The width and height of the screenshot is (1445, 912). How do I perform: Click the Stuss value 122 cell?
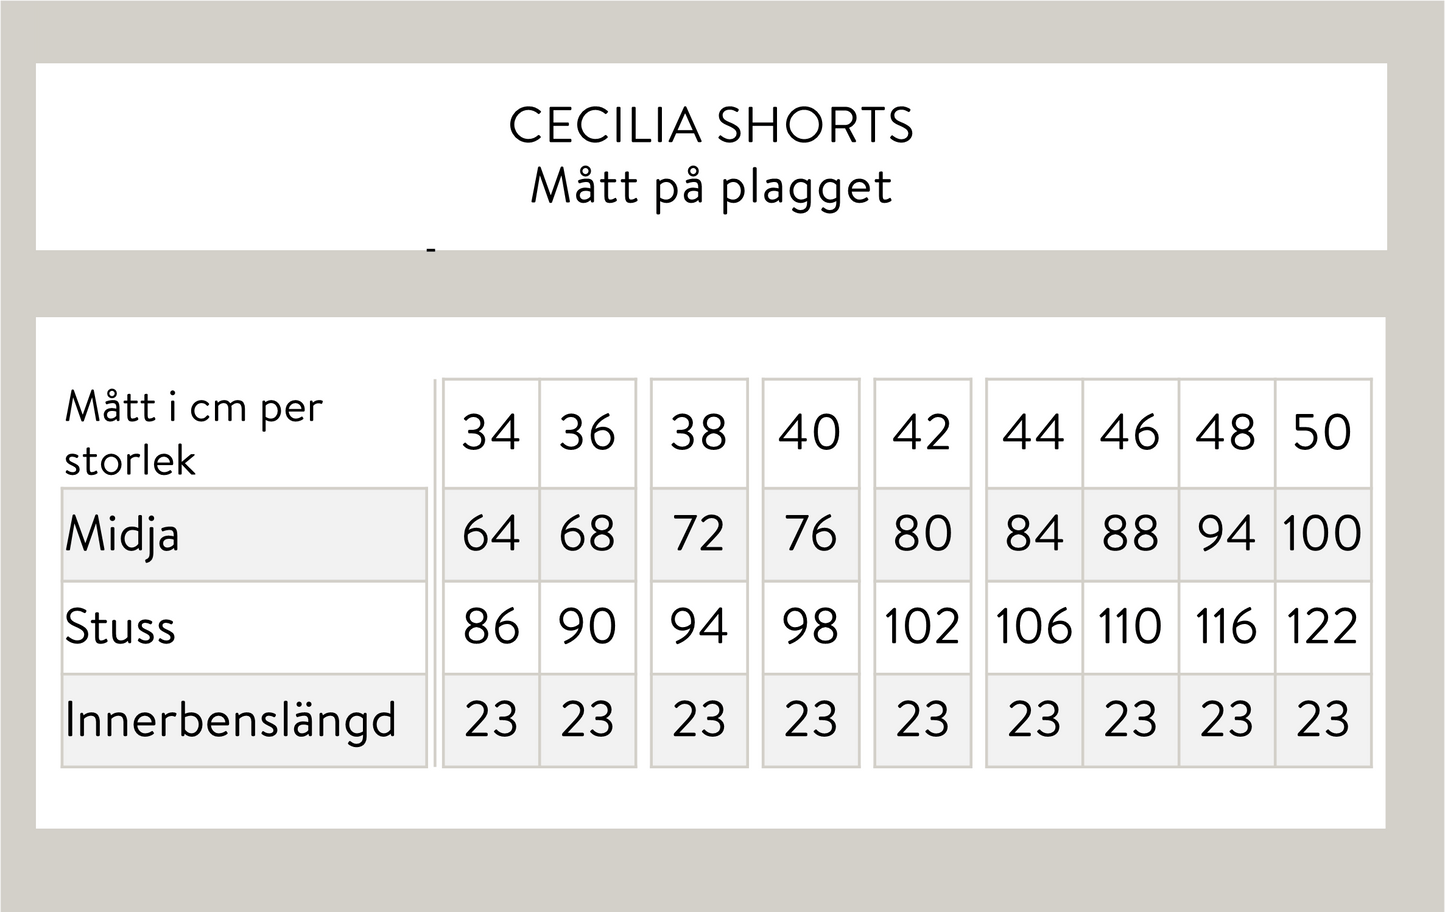click(x=1322, y=627)
